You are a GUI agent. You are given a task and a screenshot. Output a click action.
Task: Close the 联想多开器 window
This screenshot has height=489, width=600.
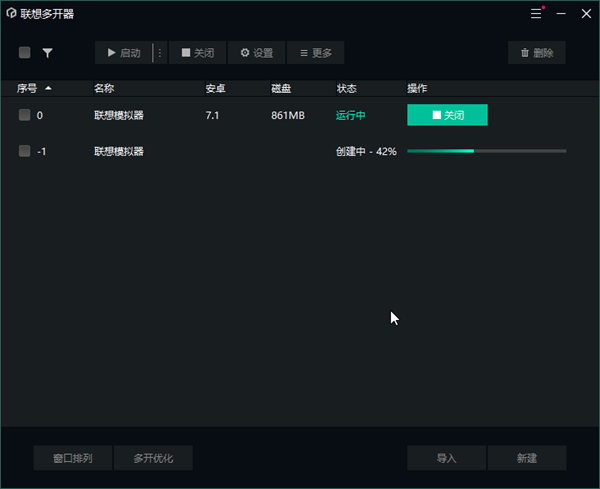pos(586,14)
